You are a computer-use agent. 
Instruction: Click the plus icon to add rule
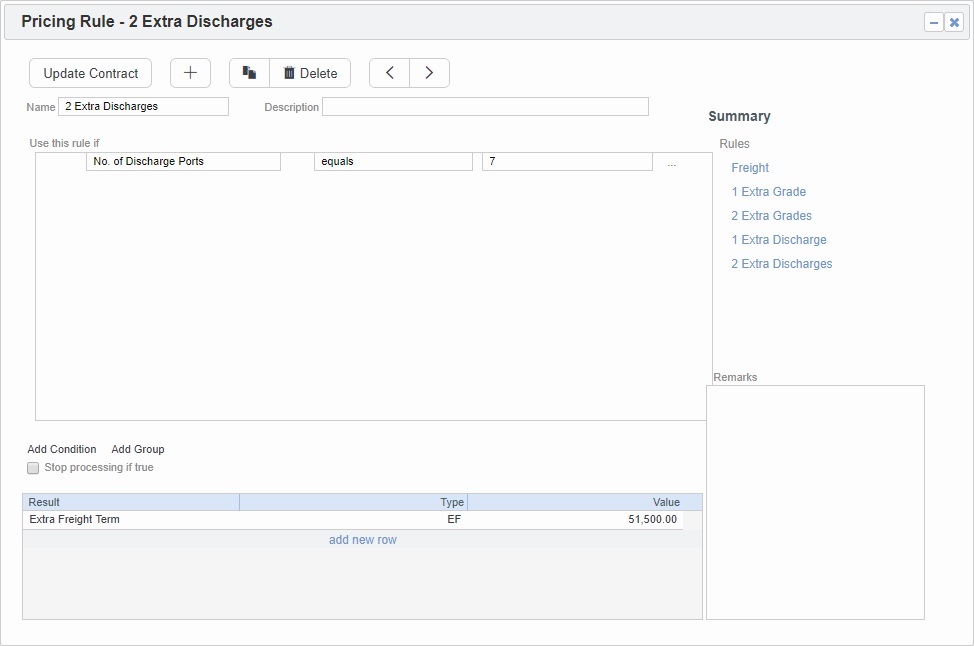[190, 73]
